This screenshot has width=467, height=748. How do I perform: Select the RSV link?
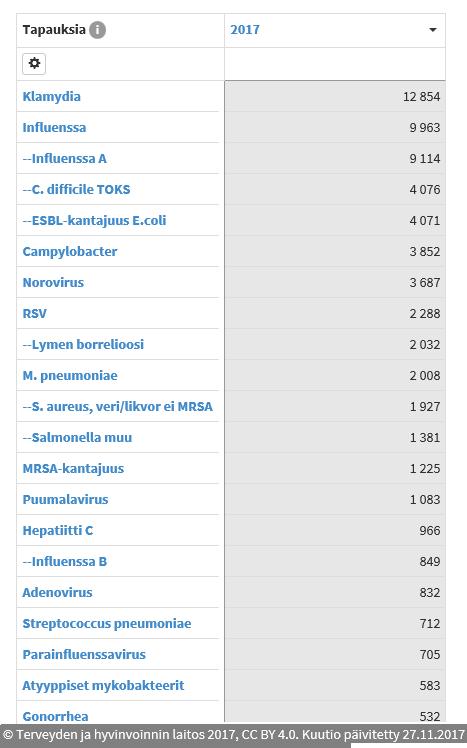[x=34, y=313]
